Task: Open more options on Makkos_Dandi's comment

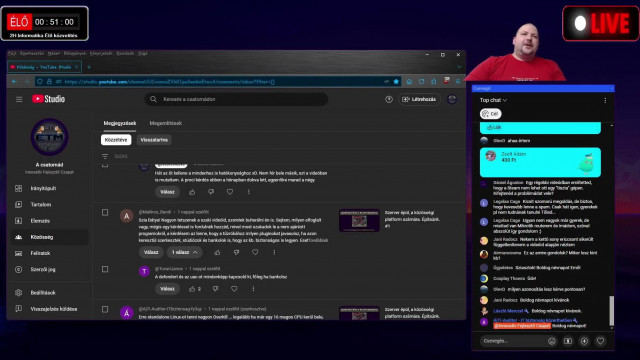Action: pyautogui.click(x=274, y=252)
